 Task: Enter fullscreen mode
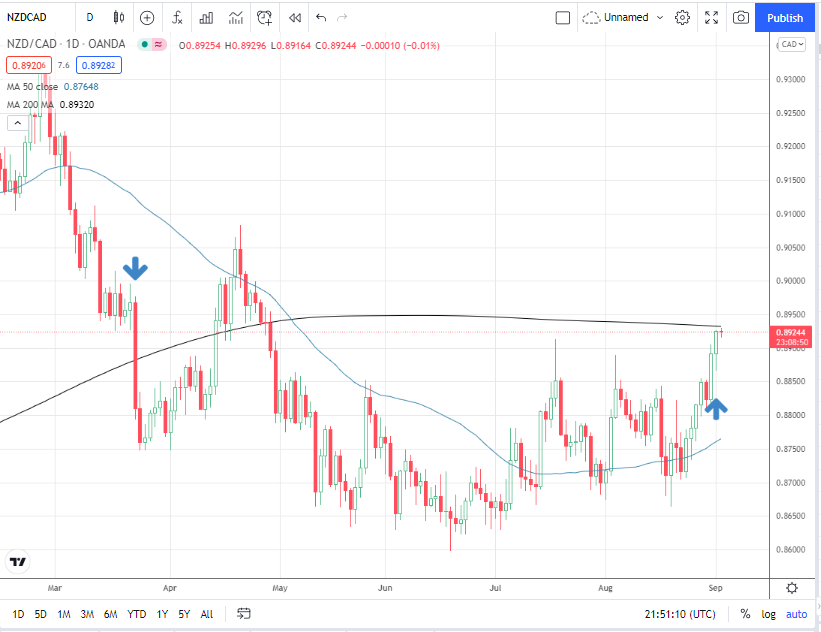click(x=712, y=17)
